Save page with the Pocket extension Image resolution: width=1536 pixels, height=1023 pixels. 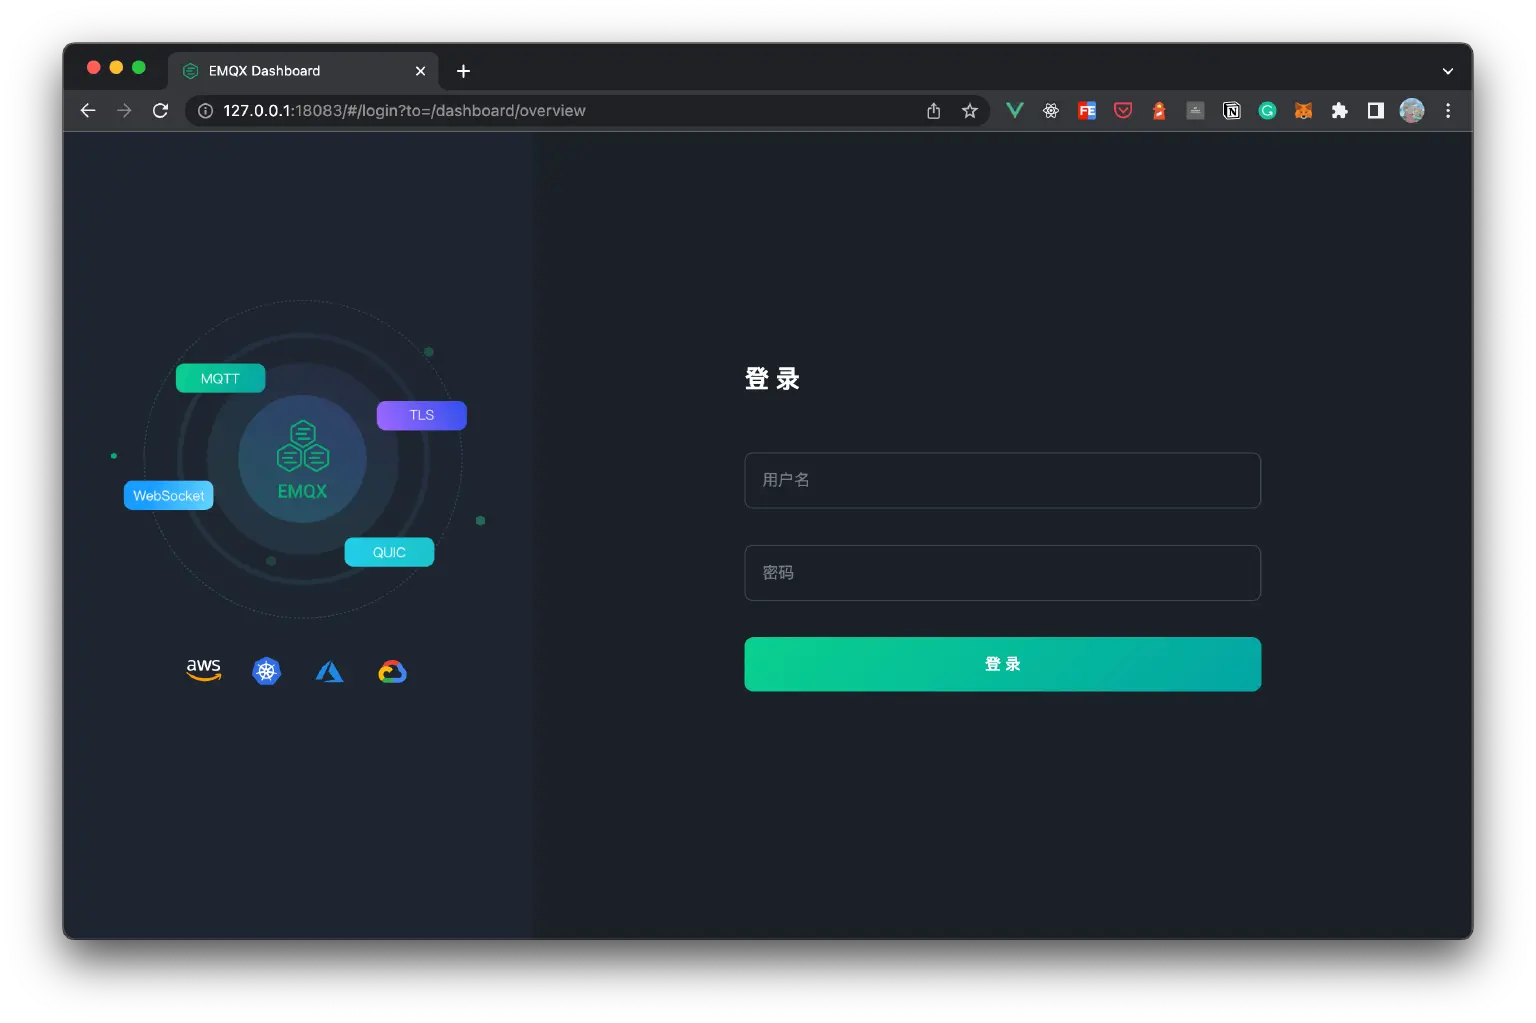[1122, 110]
